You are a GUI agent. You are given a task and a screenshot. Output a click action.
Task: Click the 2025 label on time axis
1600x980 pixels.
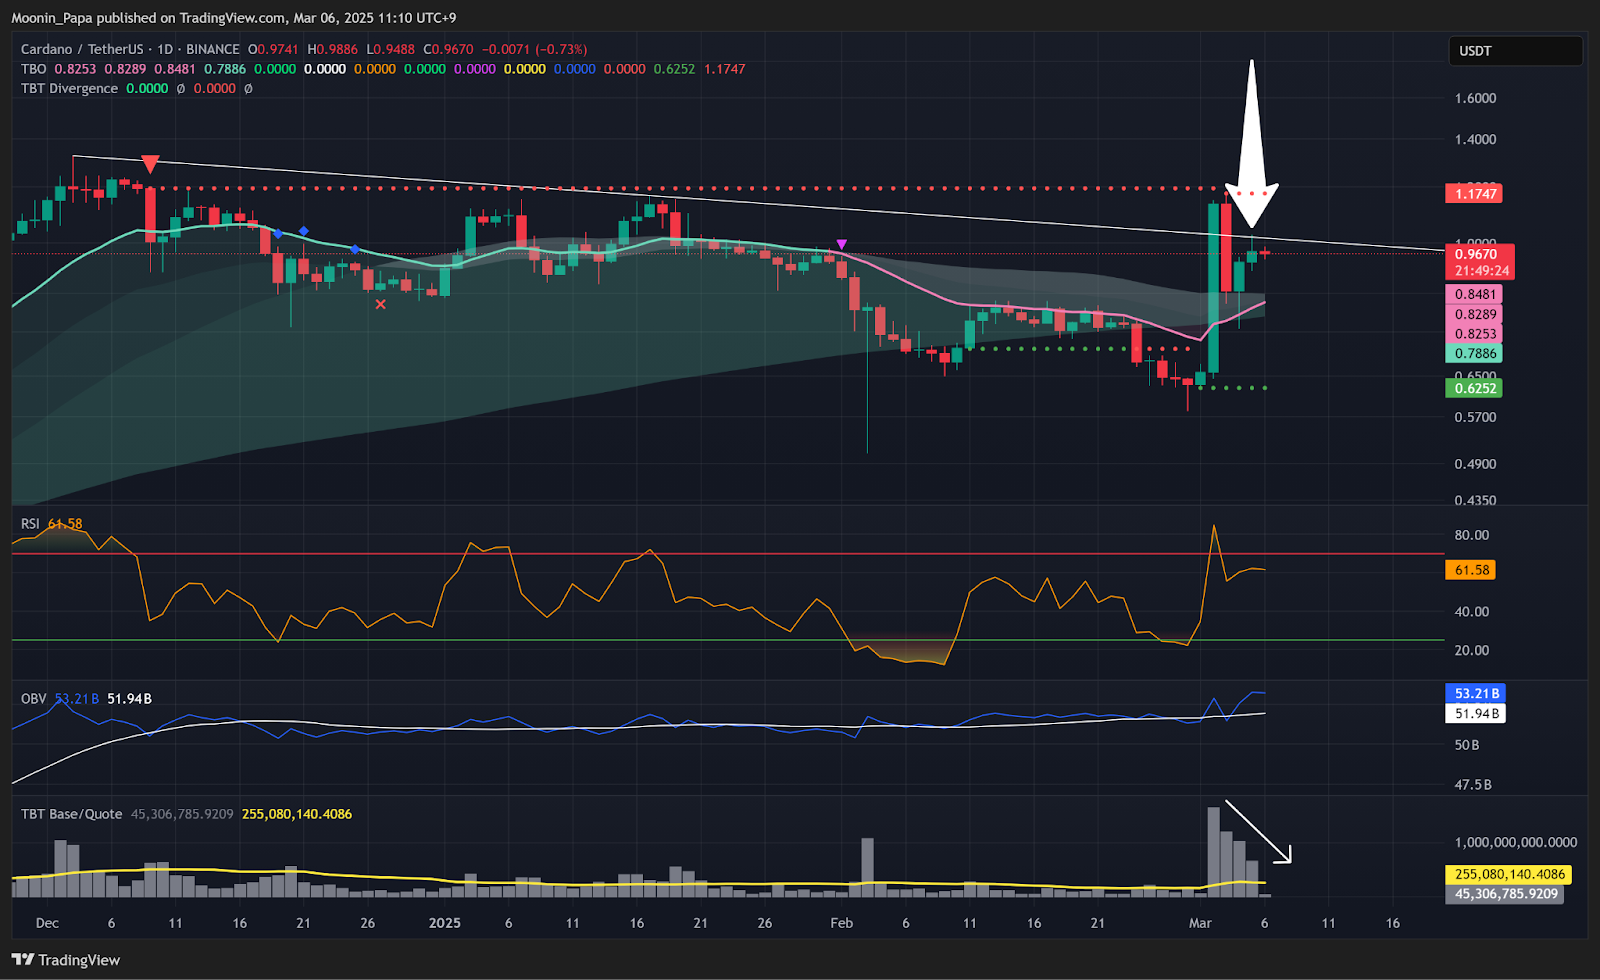click(x=444, y=923)
